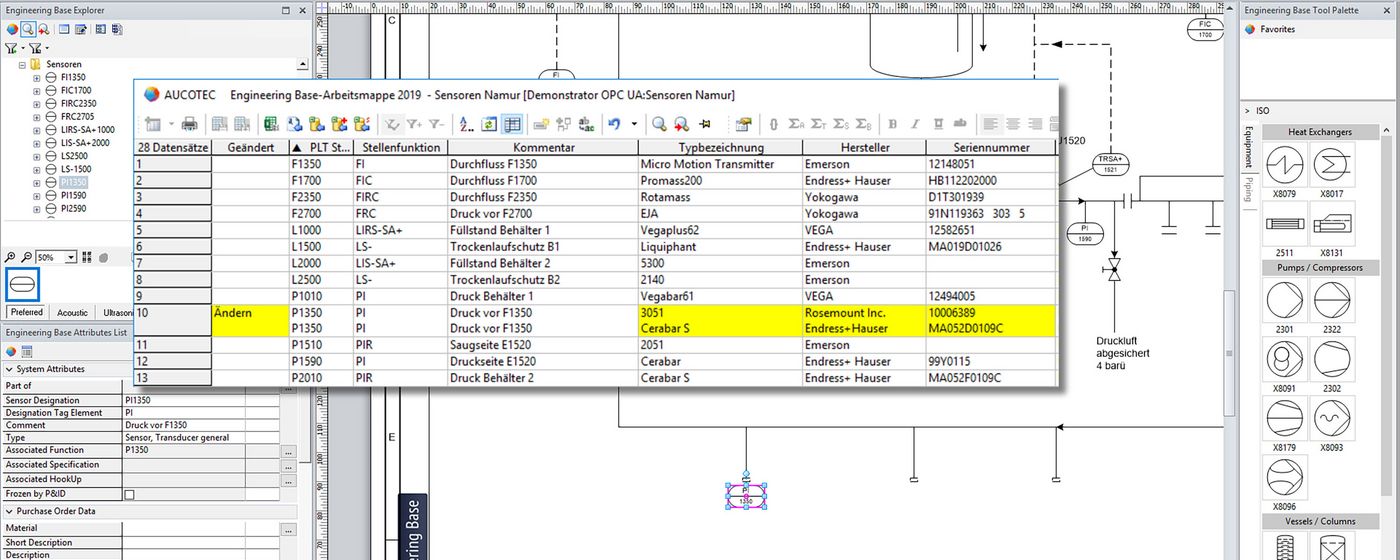Click the Geändert column header
This screenshot has height=560, width=1400.
250,147
